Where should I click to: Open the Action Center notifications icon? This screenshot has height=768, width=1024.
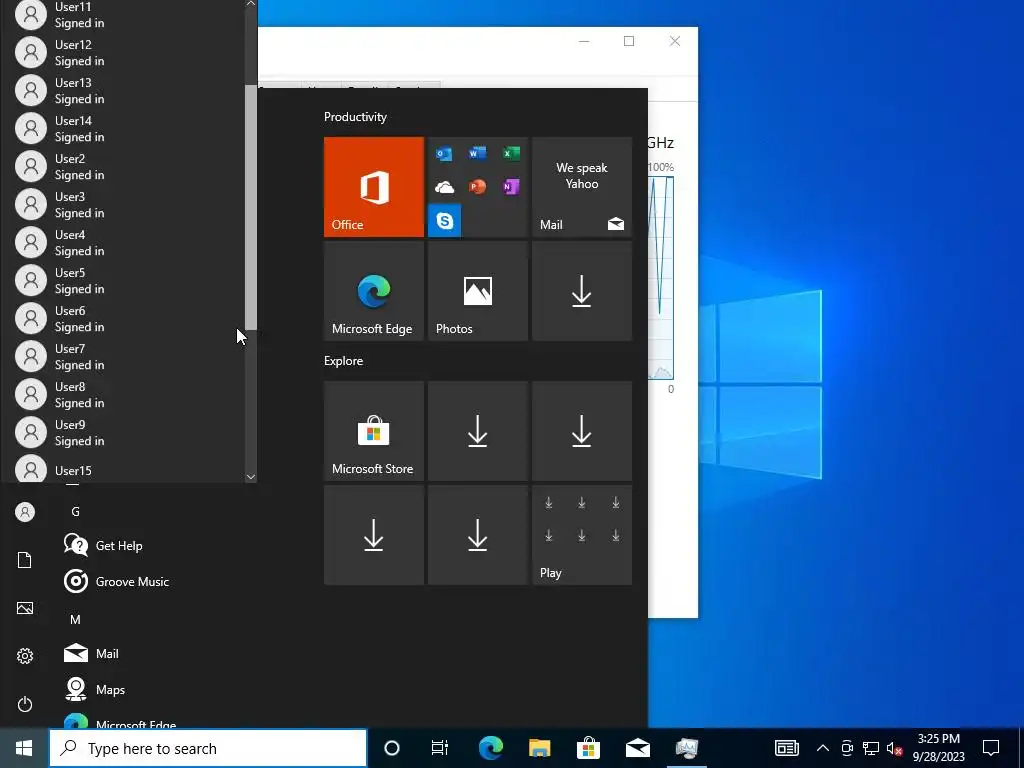[x=991, y=748]
